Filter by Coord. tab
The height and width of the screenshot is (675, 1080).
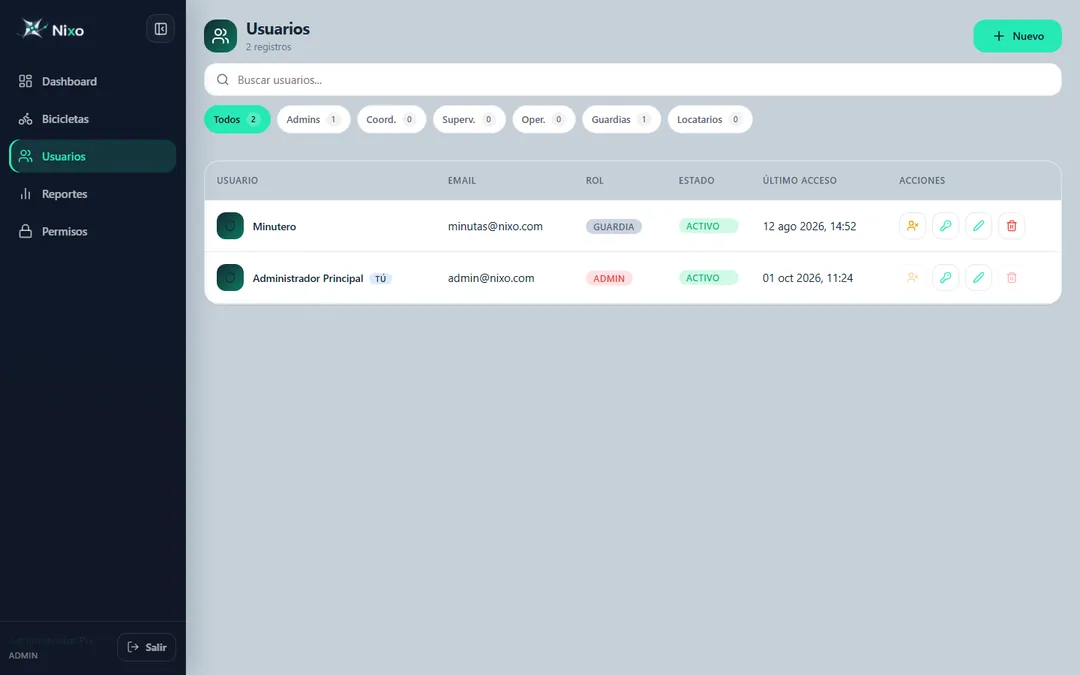(391, 119)
